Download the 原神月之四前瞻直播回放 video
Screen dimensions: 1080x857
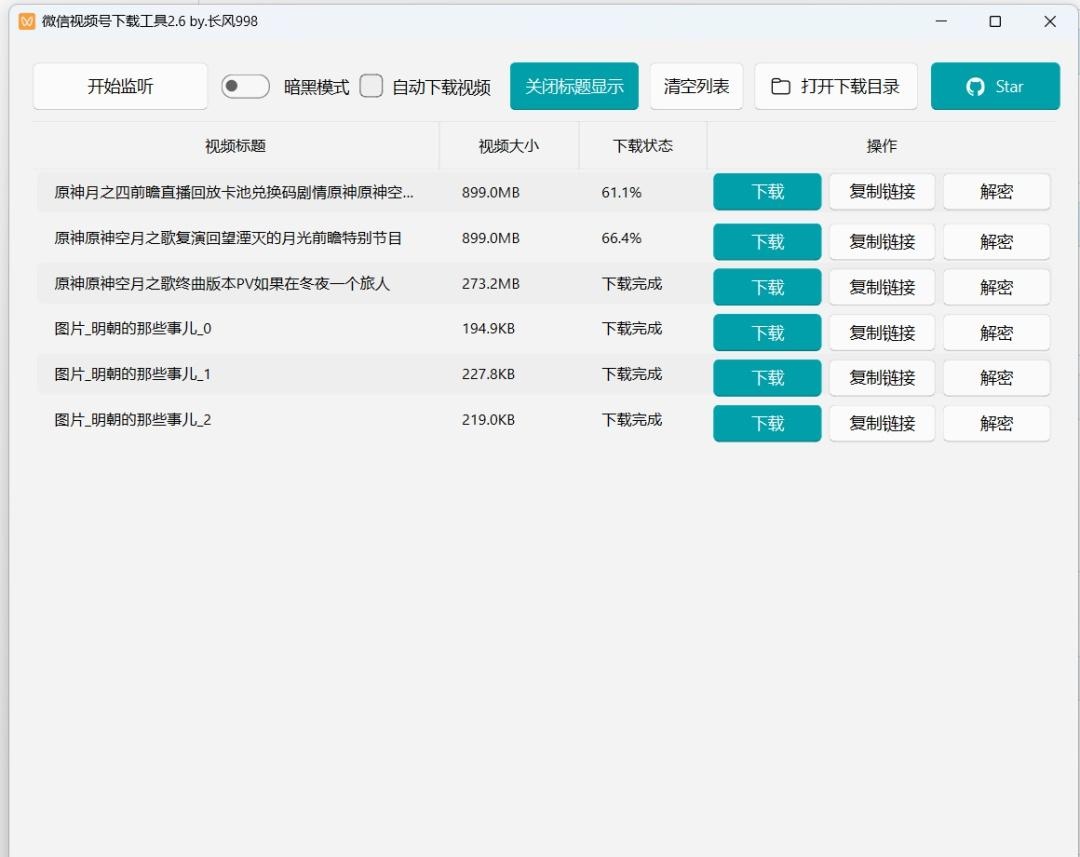tap(767, 192)
